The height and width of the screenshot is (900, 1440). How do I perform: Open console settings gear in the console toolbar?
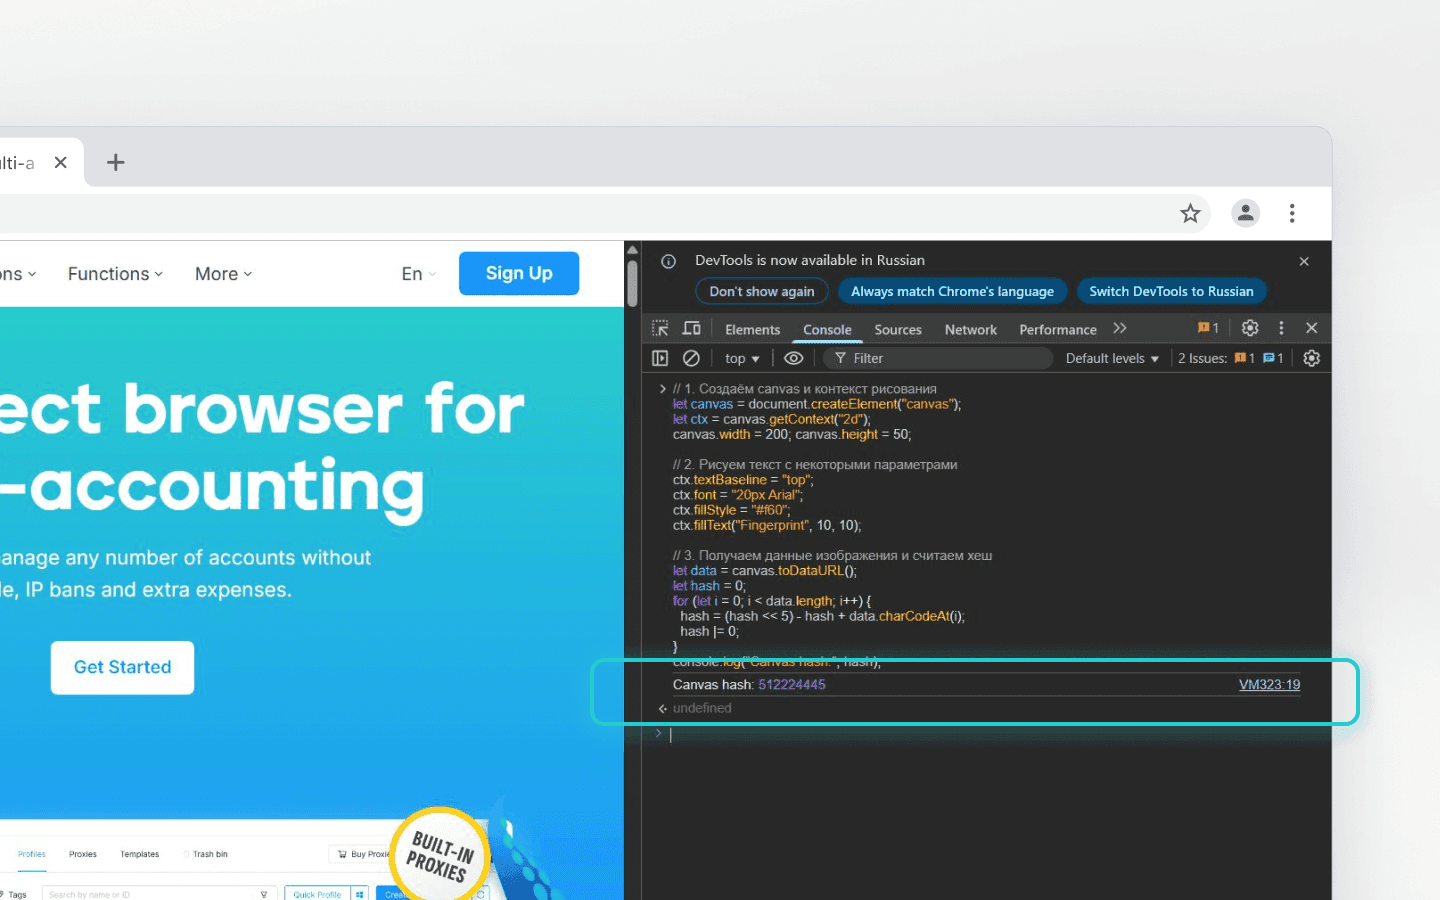point(1312,358)
